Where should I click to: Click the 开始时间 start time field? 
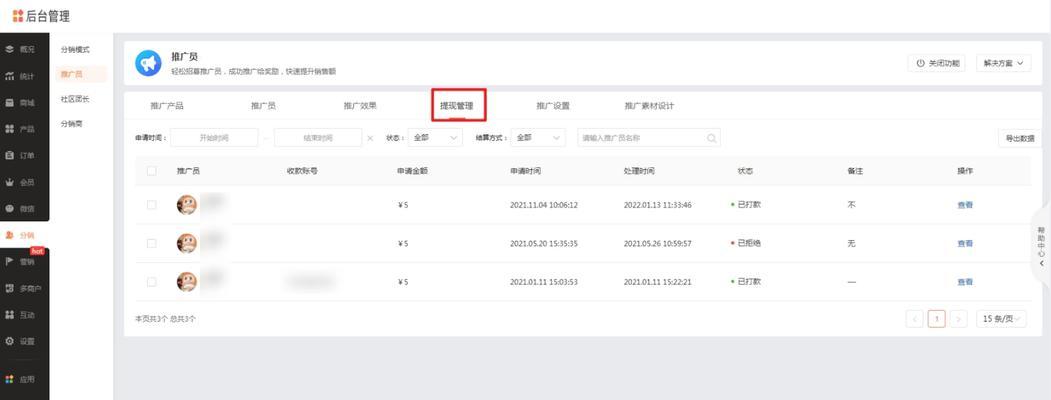(x=214, y=138)
